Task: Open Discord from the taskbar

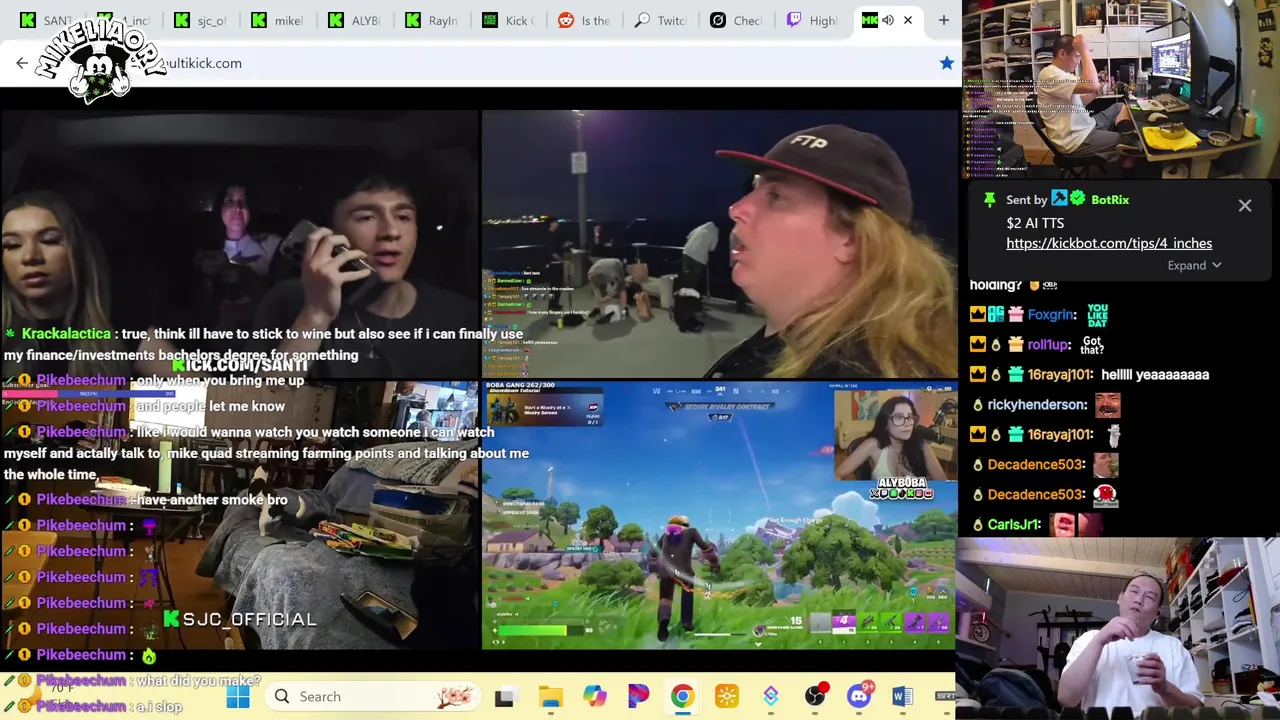Action: tap(859, 696)
